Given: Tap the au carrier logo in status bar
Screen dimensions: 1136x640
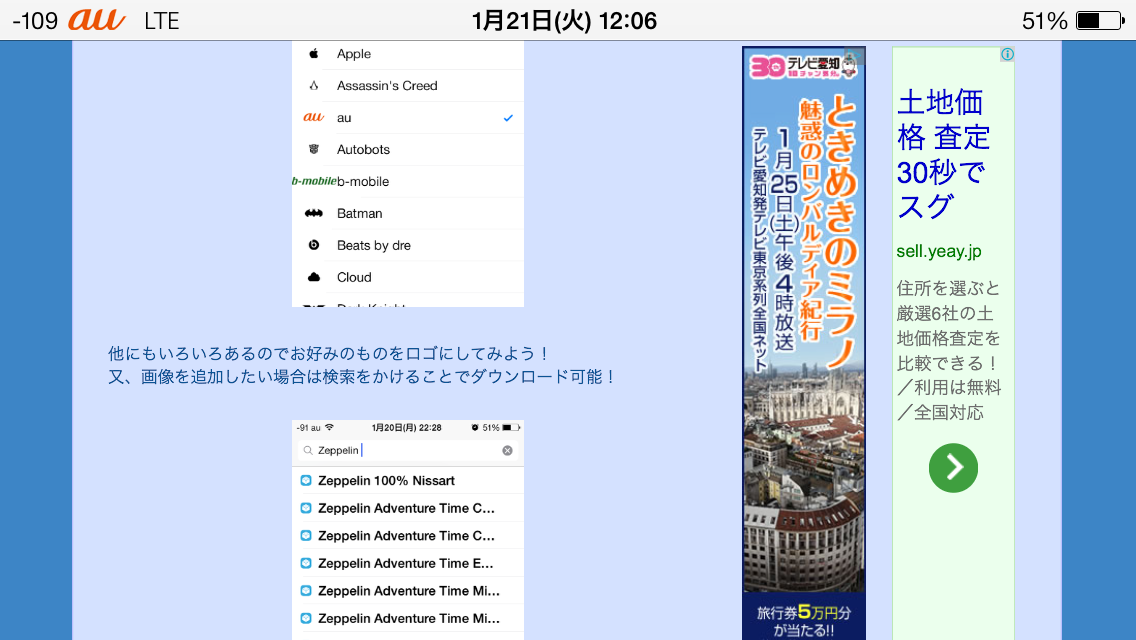Looking at the screenshot, I should coord(96,20).
